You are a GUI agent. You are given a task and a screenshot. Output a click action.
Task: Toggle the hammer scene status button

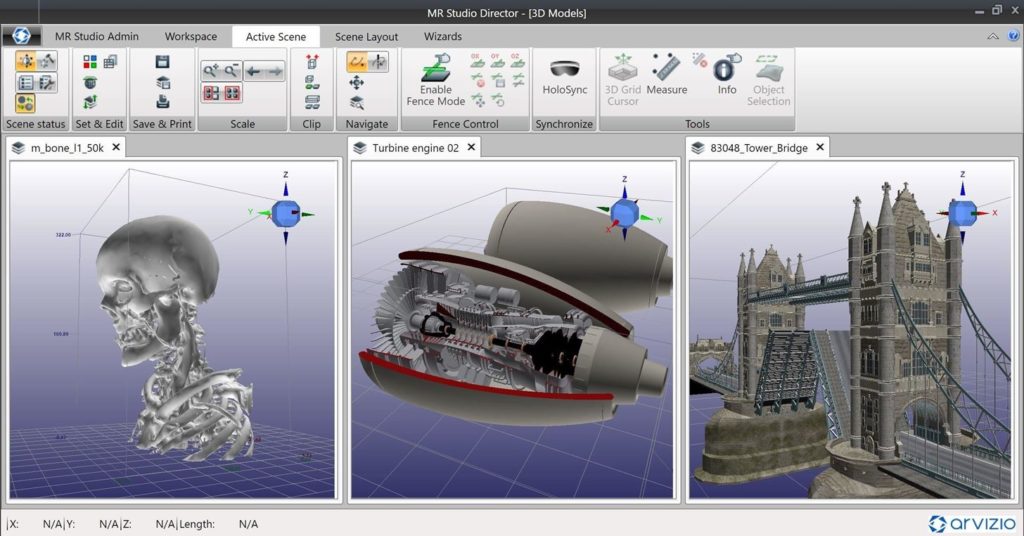(46, 61)
